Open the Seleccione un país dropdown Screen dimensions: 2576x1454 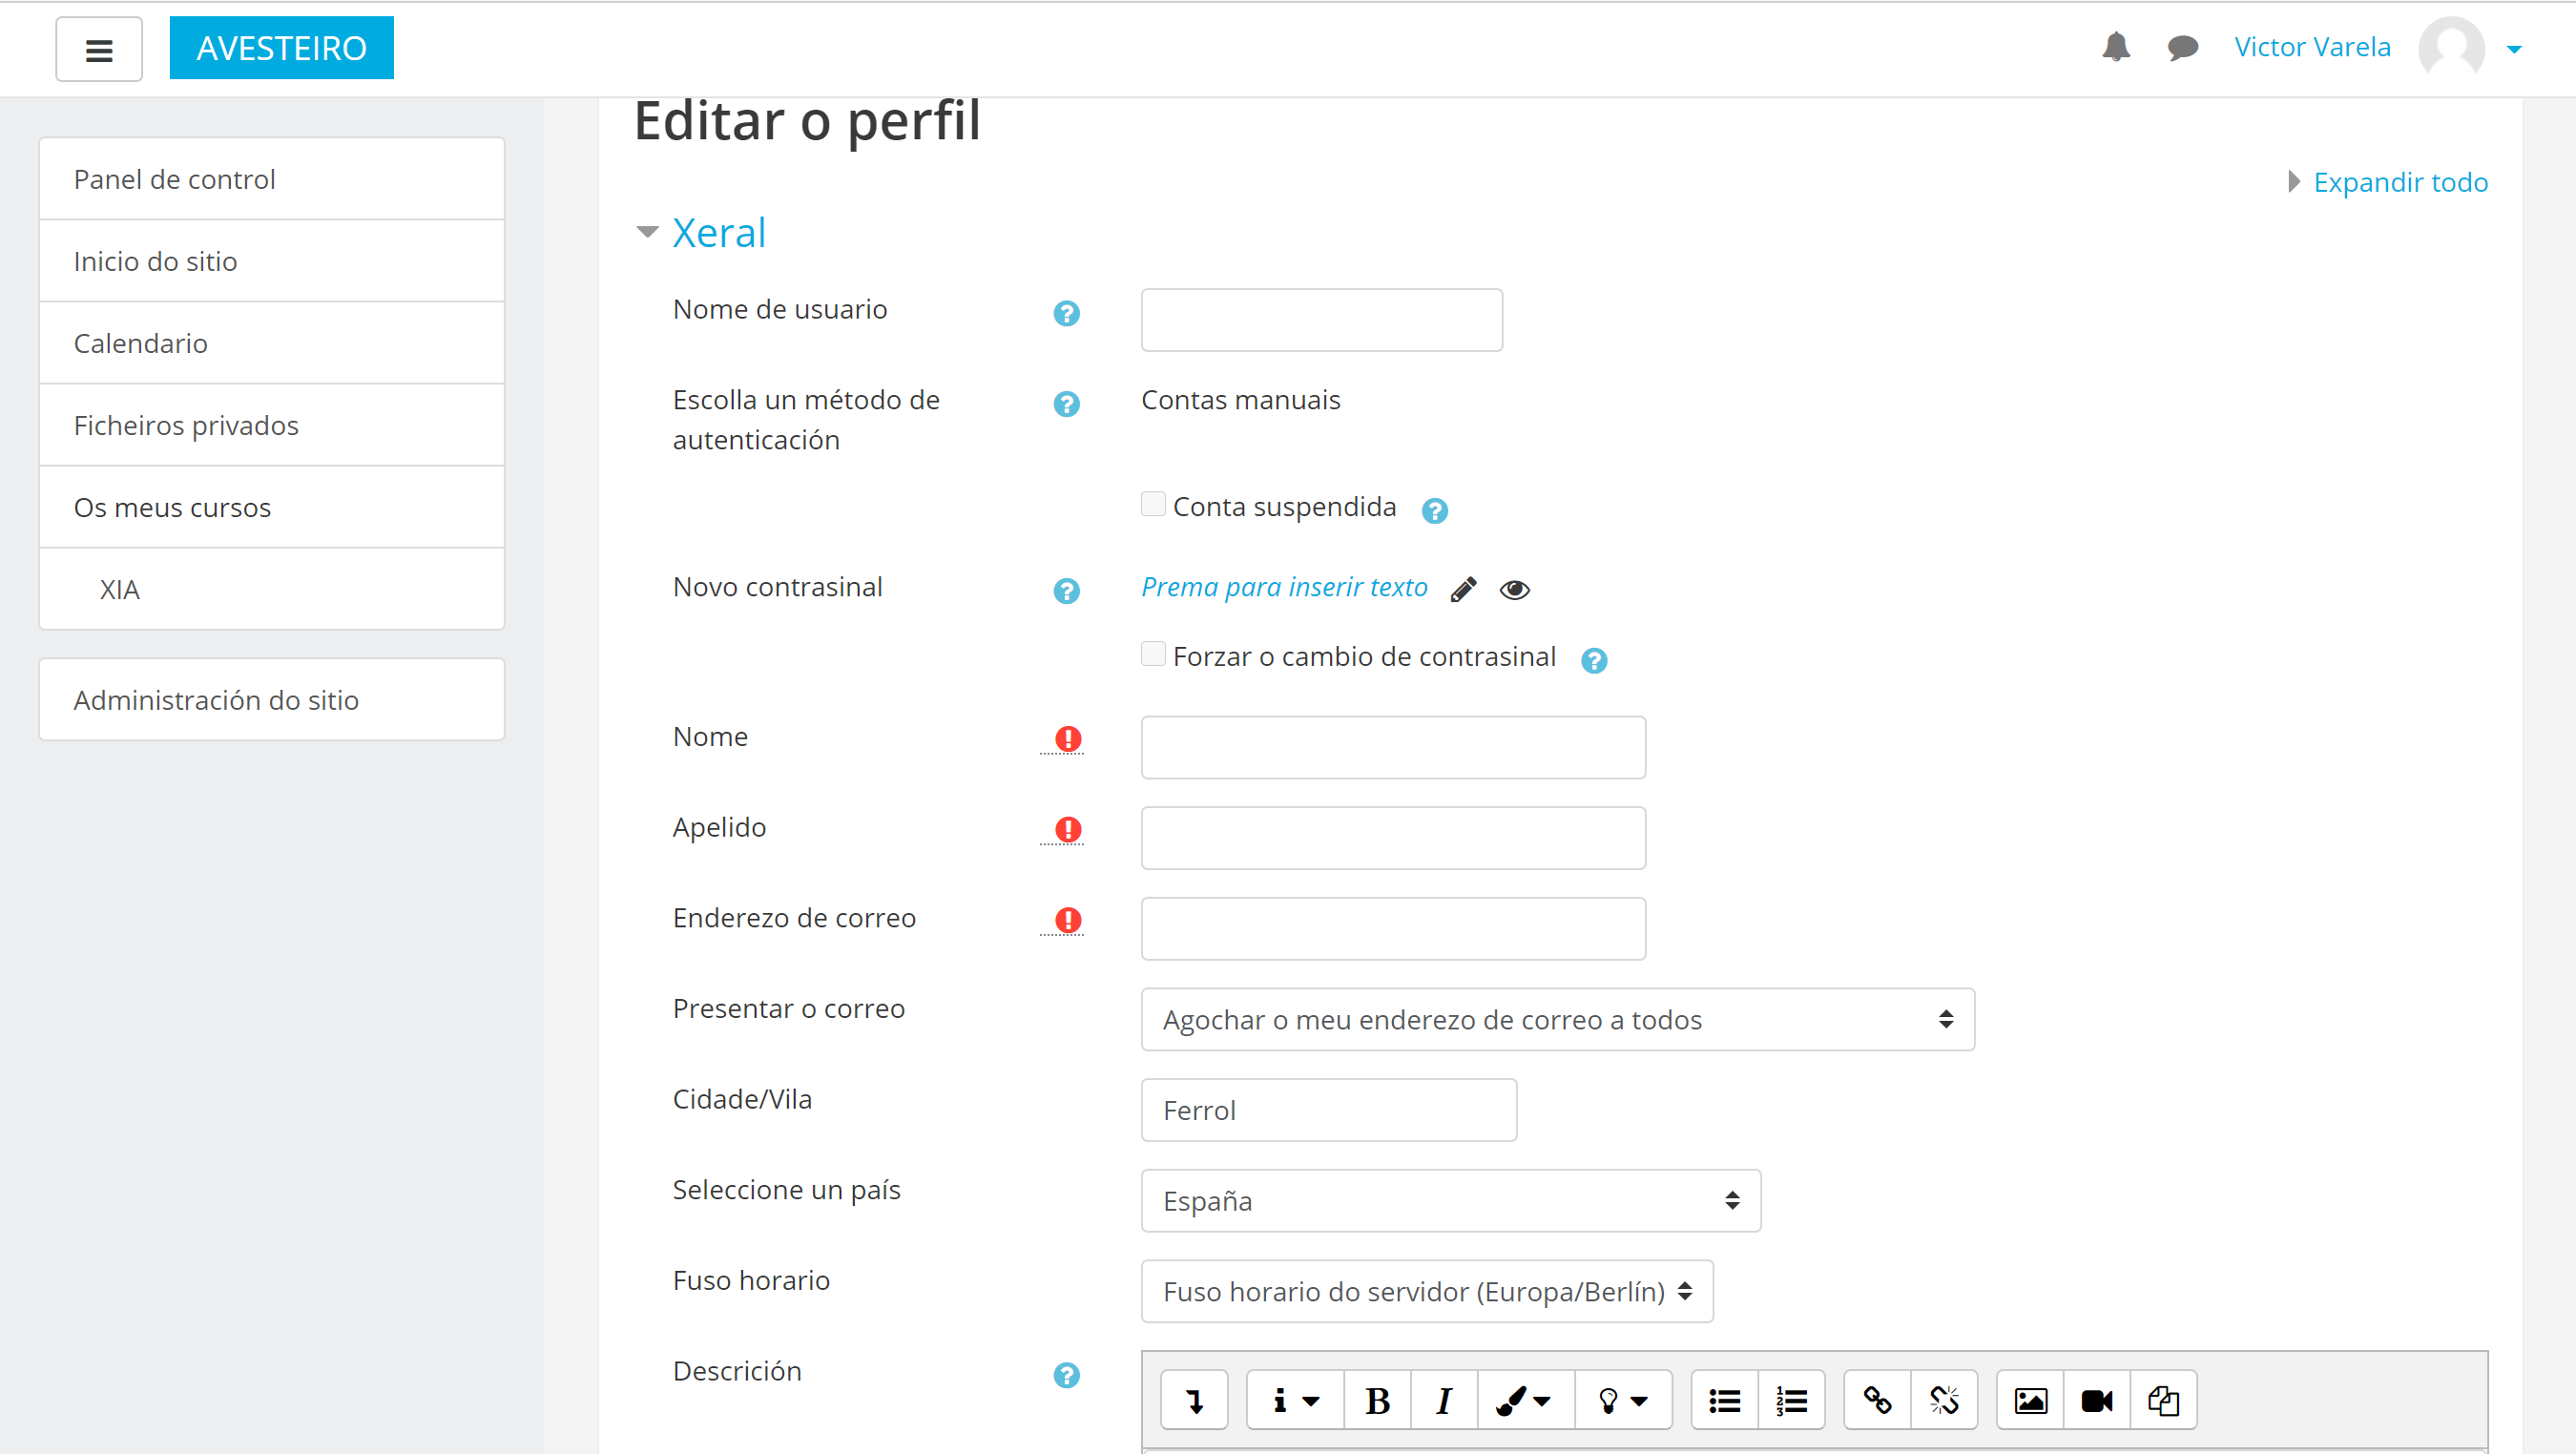click(1450, 1200)
